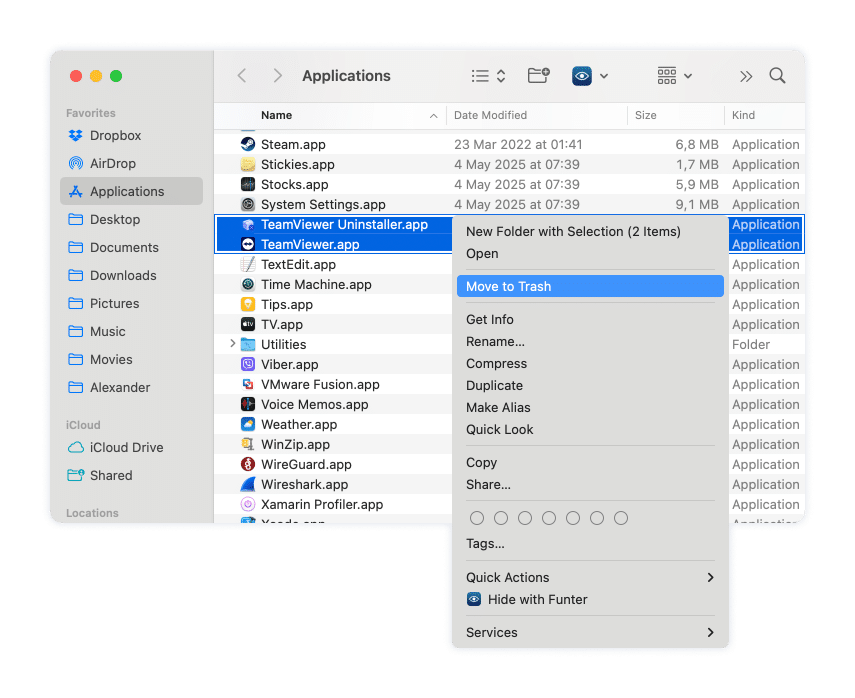Image resolution: width=855 pixels, height=698 pixels.
Task: Select the Weather.app icon
Action: point(248,424)
